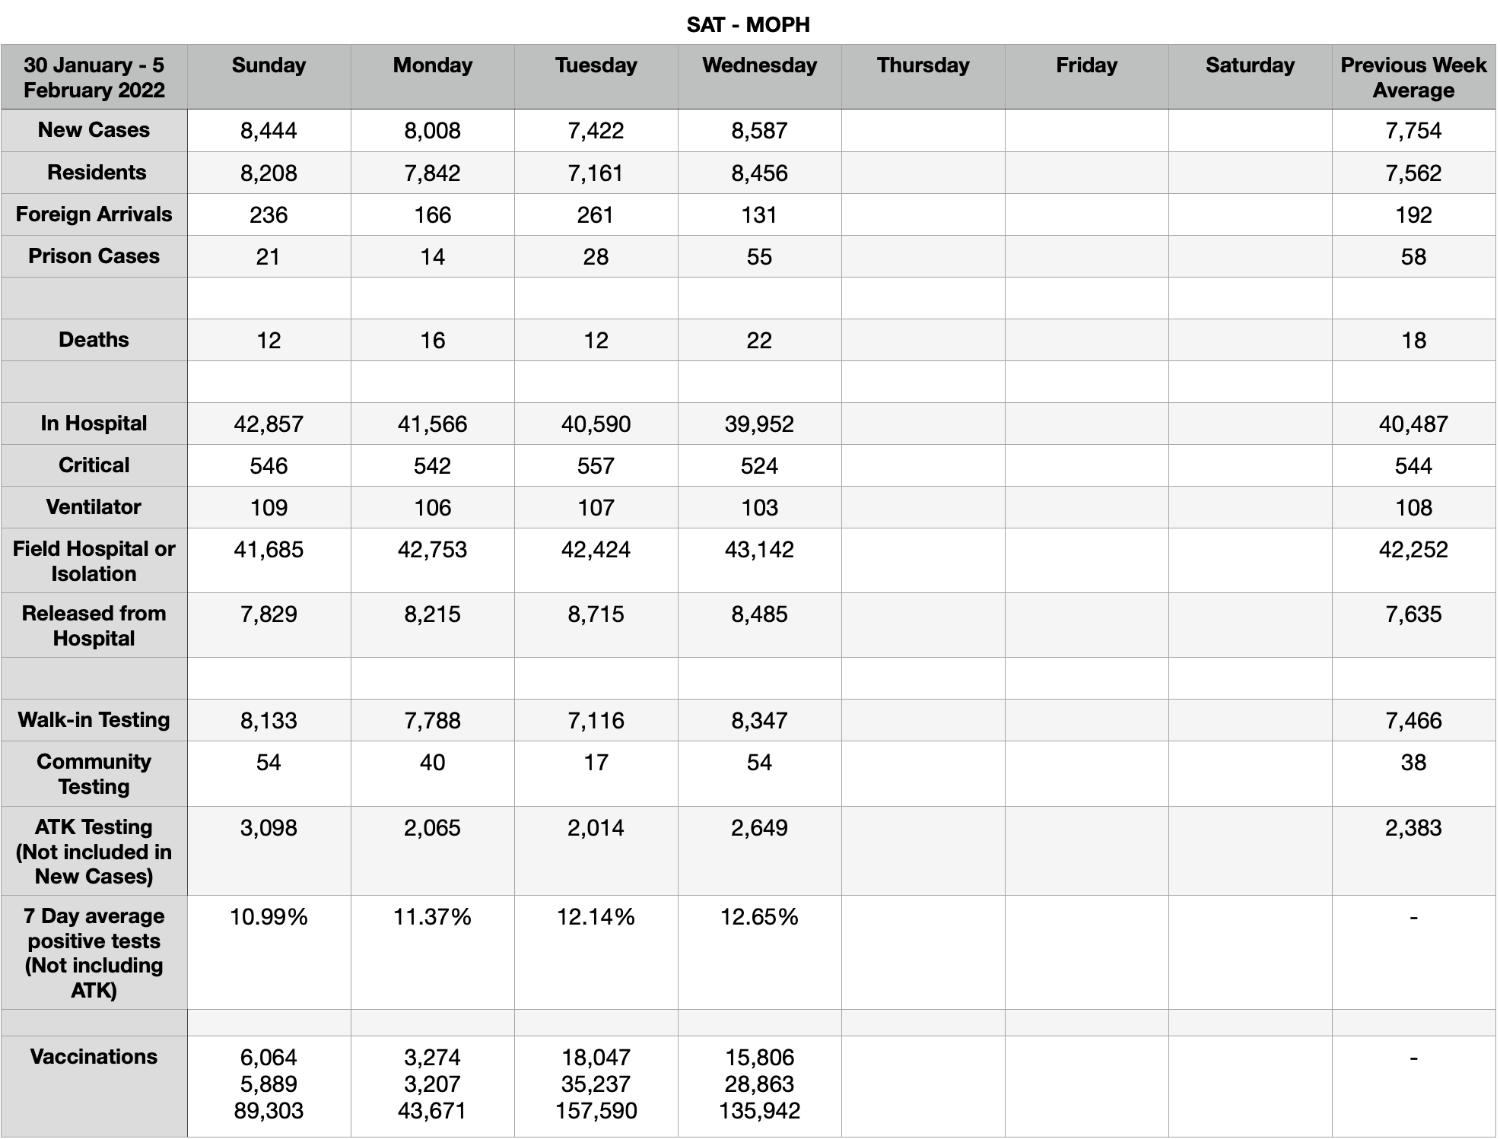Image resolution: width=1500 pixels, height=1139 pixels.
Task: Select the New Cases row label
Action: tap(94, 130)
